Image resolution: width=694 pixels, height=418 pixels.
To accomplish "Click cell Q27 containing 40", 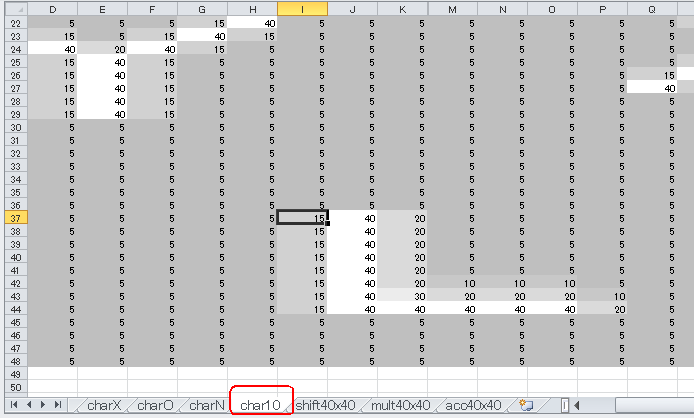I will [x=652, y=88].
